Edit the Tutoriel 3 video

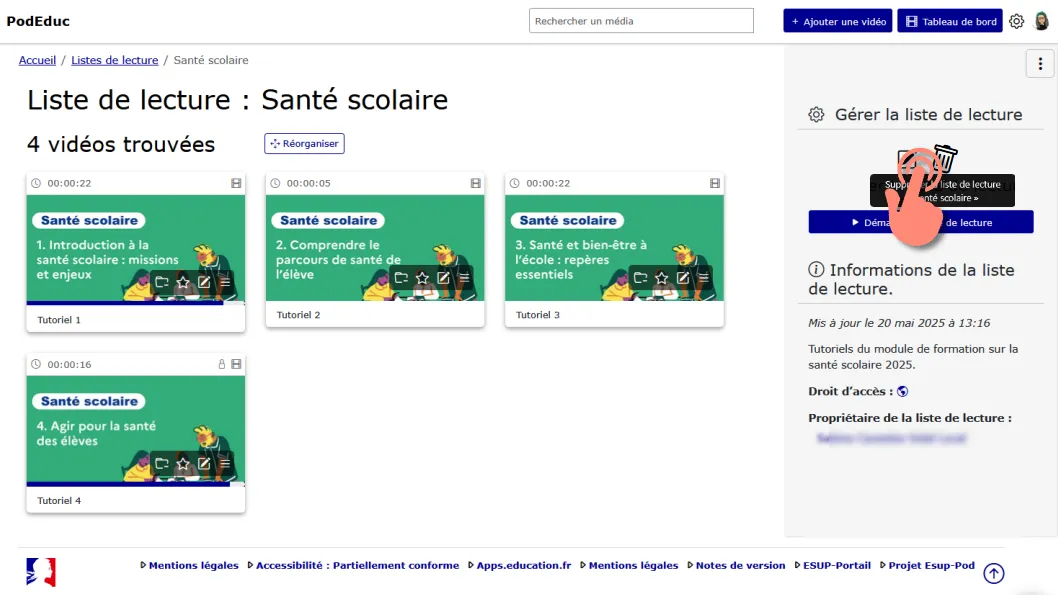pyautogui.click(x=683, y=277)
